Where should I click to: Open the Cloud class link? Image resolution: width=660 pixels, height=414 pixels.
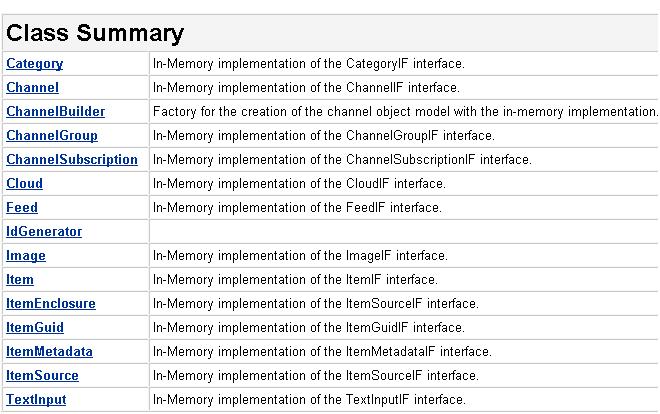[x=24, y=183]
